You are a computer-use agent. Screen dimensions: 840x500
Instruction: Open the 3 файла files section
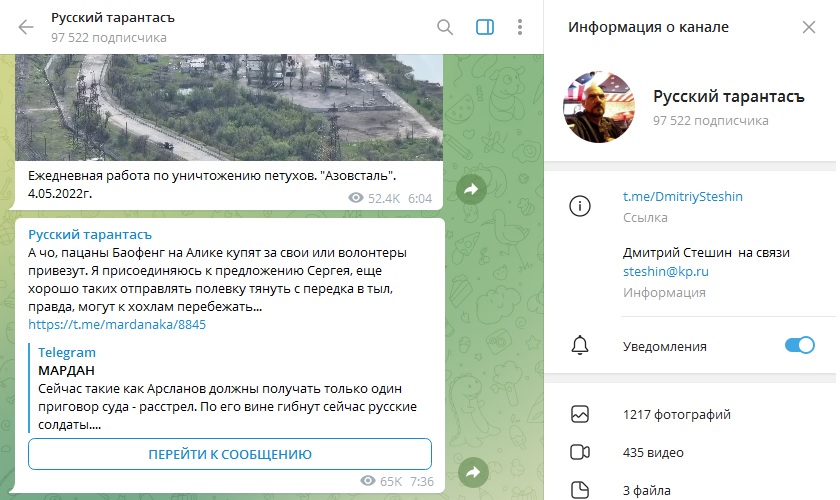click(x=647, y=489)
